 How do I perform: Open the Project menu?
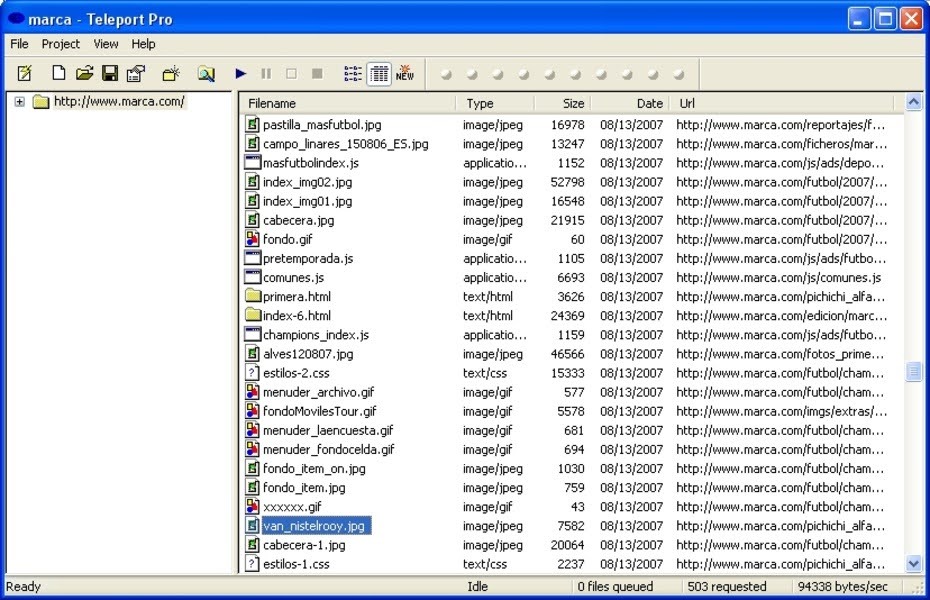coord(60,44)
